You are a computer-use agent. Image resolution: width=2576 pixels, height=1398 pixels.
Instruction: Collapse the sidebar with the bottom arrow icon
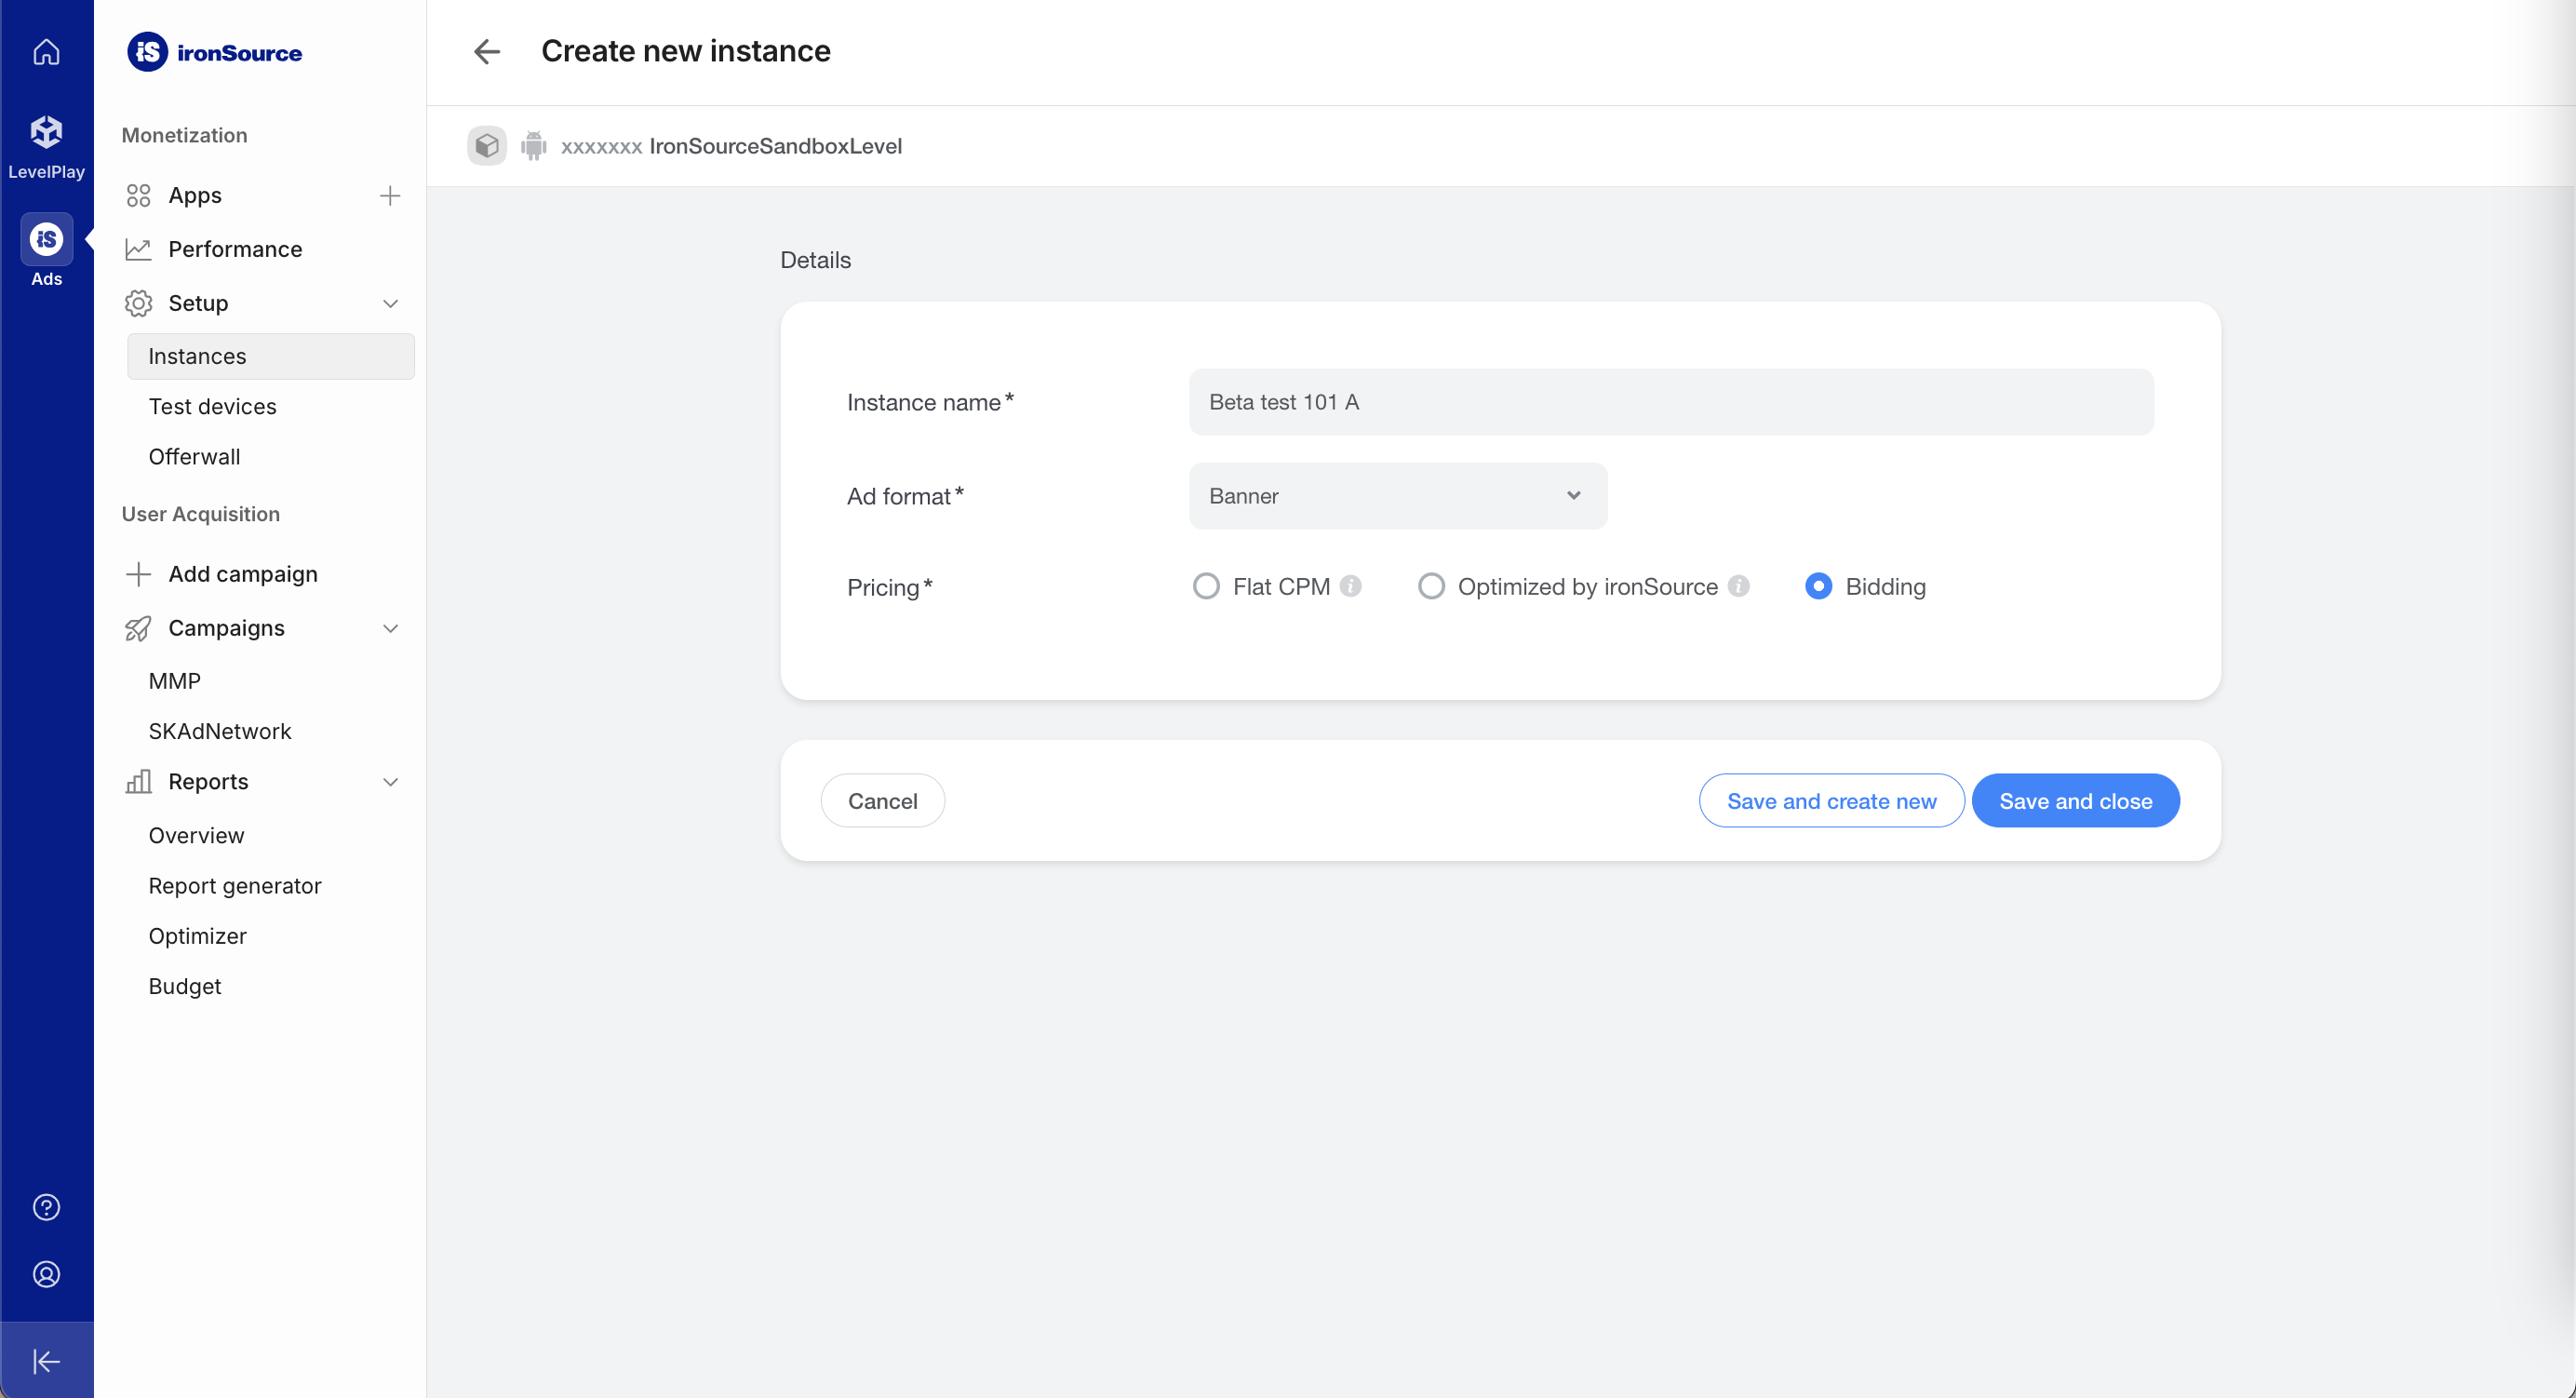pos(46,1360)
